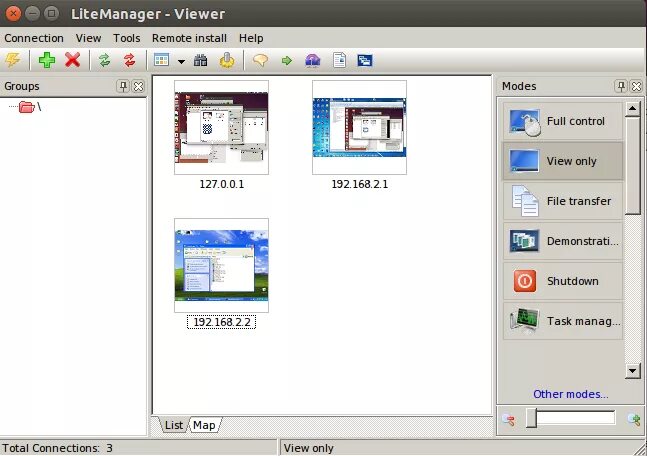Switch to the List tab
647x456 pixels.
click(174, 425)
